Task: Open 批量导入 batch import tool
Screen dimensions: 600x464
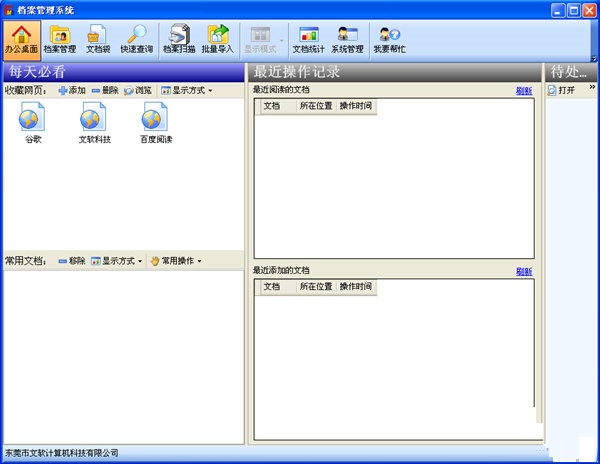Action: [x=217, y=39]
